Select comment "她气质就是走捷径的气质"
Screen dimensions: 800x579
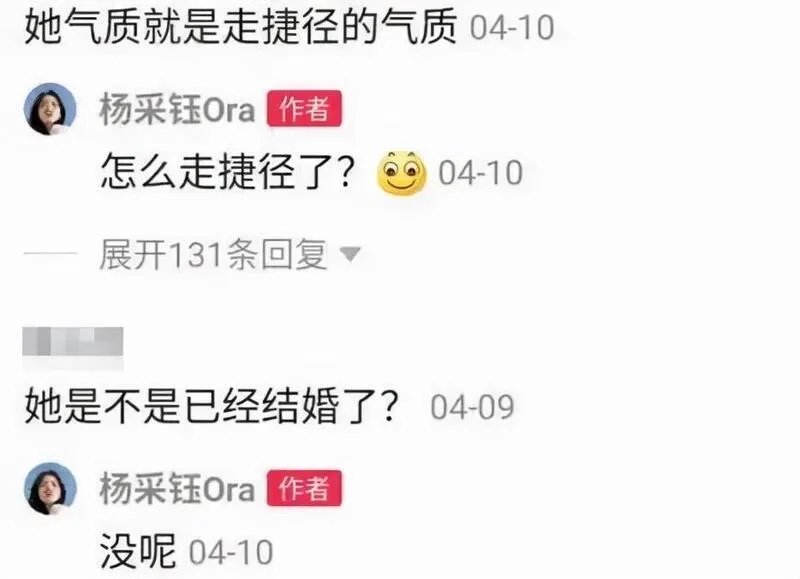[240, 27]
